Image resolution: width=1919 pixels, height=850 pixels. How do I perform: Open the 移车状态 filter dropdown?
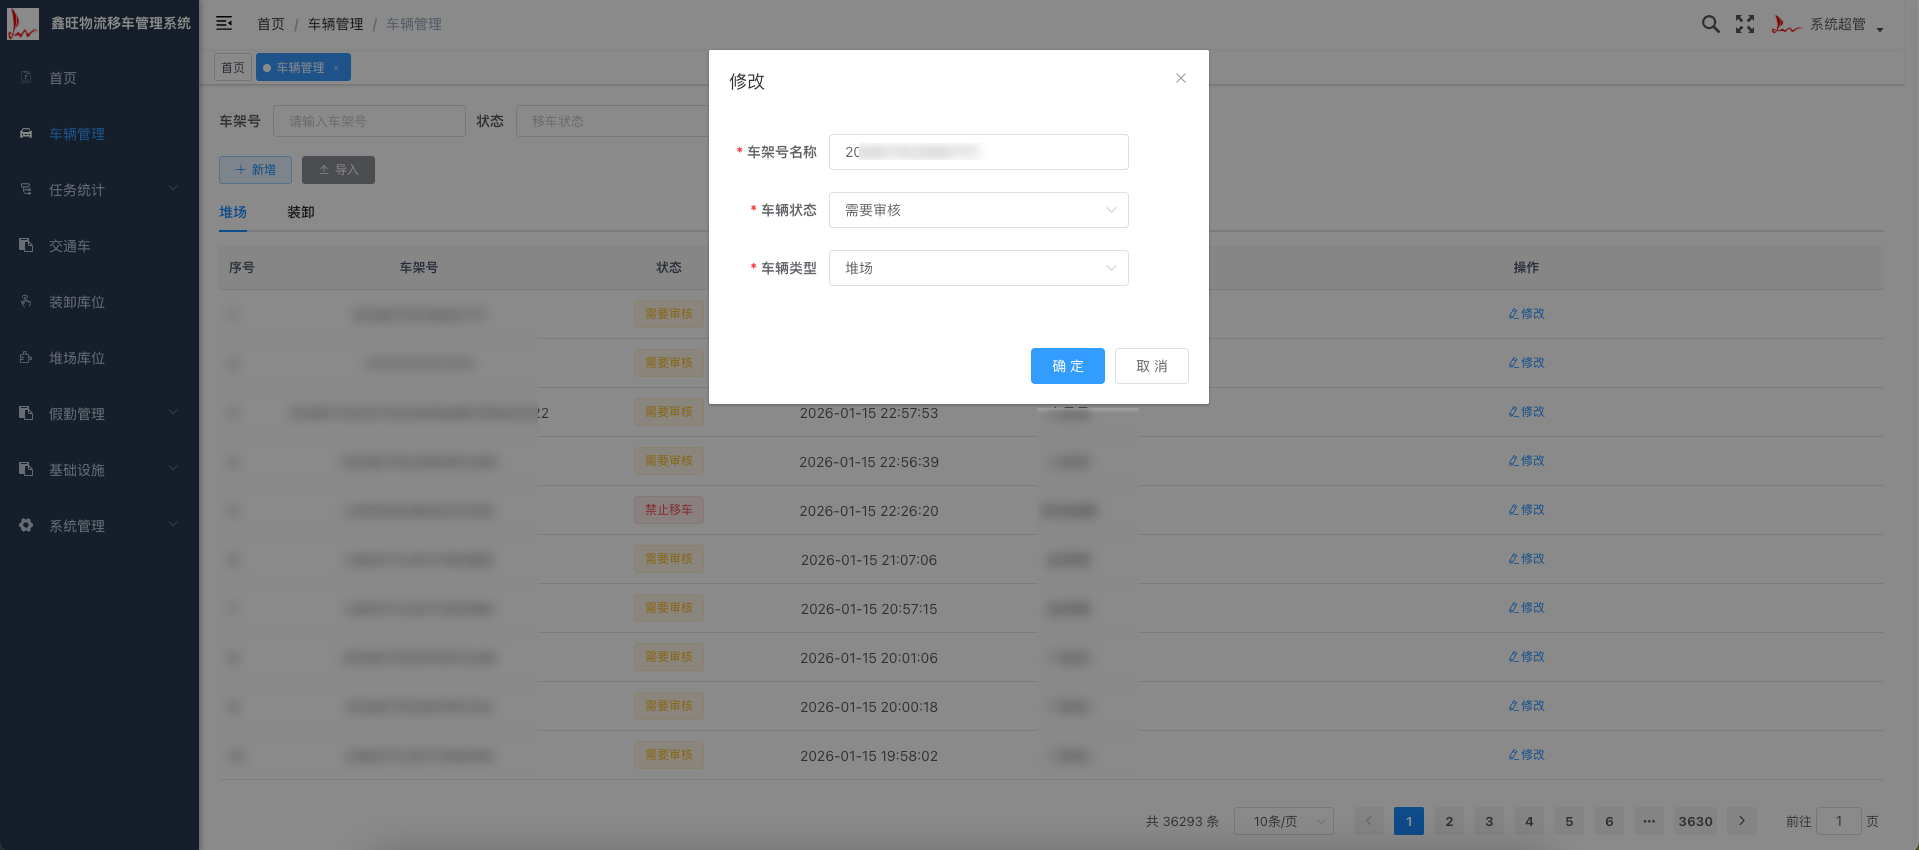[x=612, y=121]
